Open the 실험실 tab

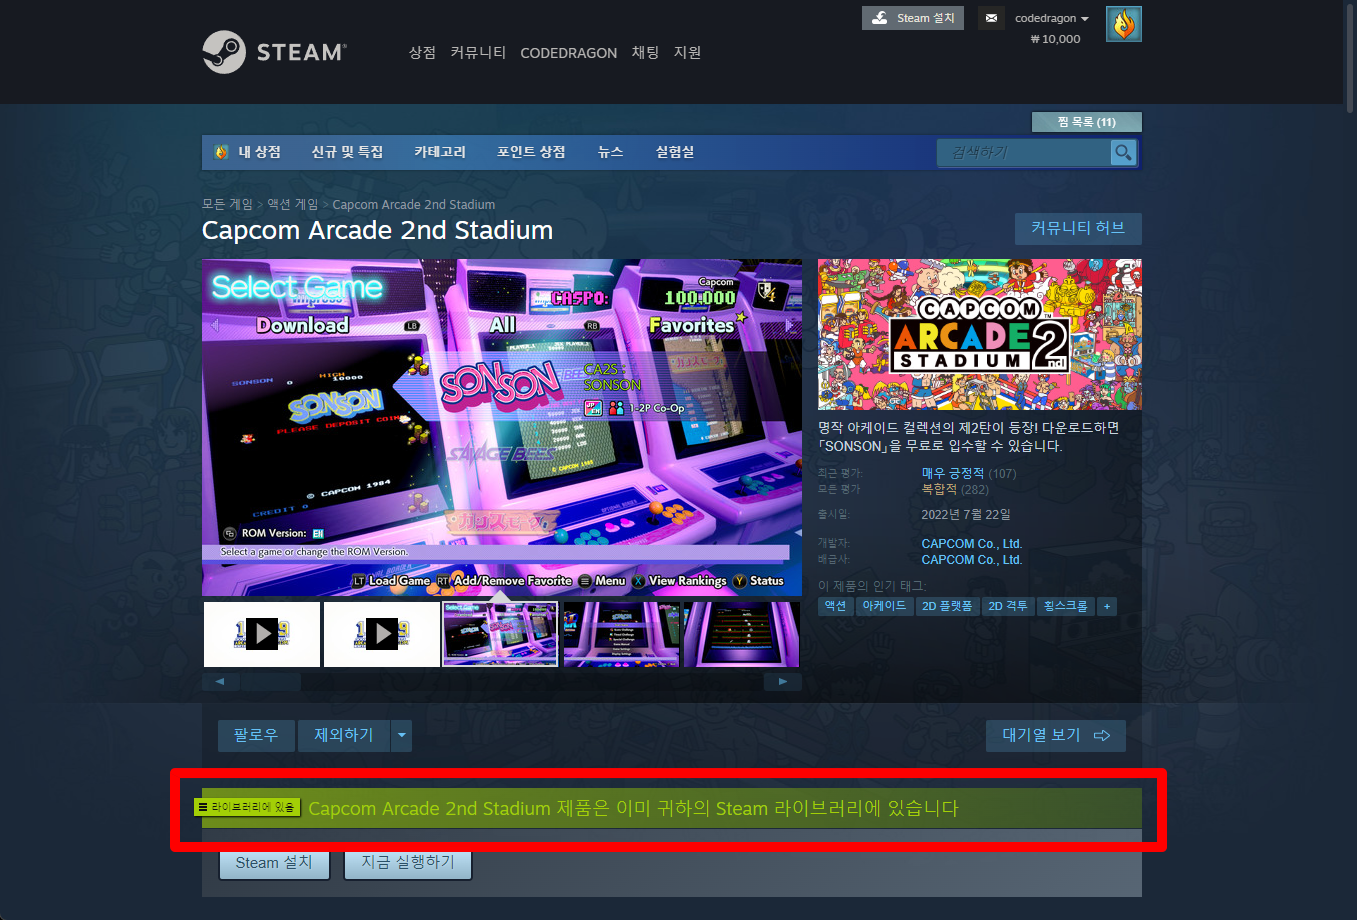[x=675, y=152]
